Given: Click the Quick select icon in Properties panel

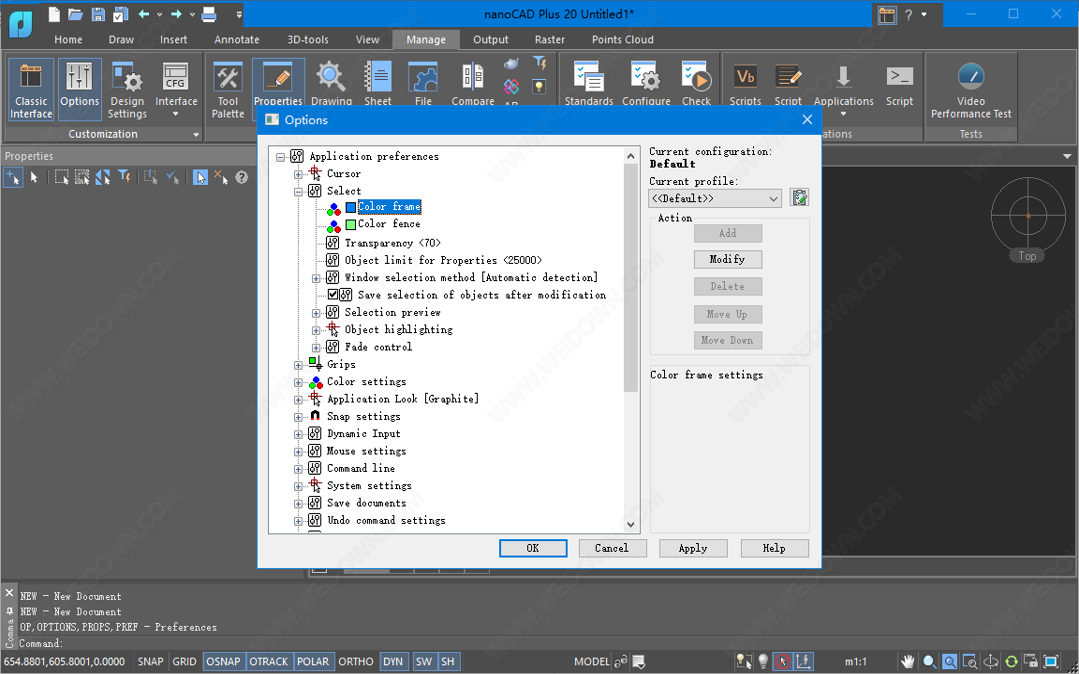Looking at the screenshot, I should (124, 178).
